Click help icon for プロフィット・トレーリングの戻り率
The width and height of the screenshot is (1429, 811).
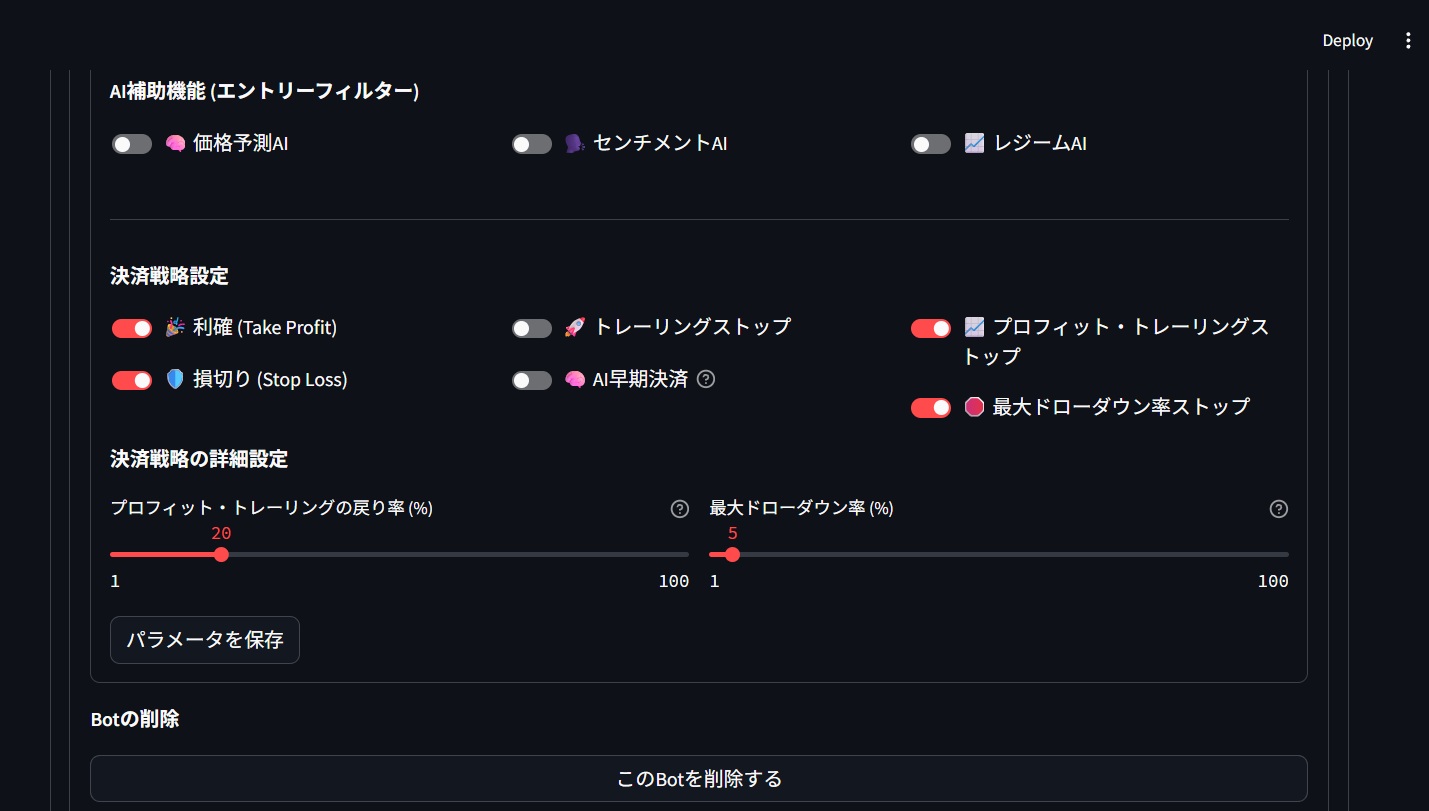click(x=680, y=509)
